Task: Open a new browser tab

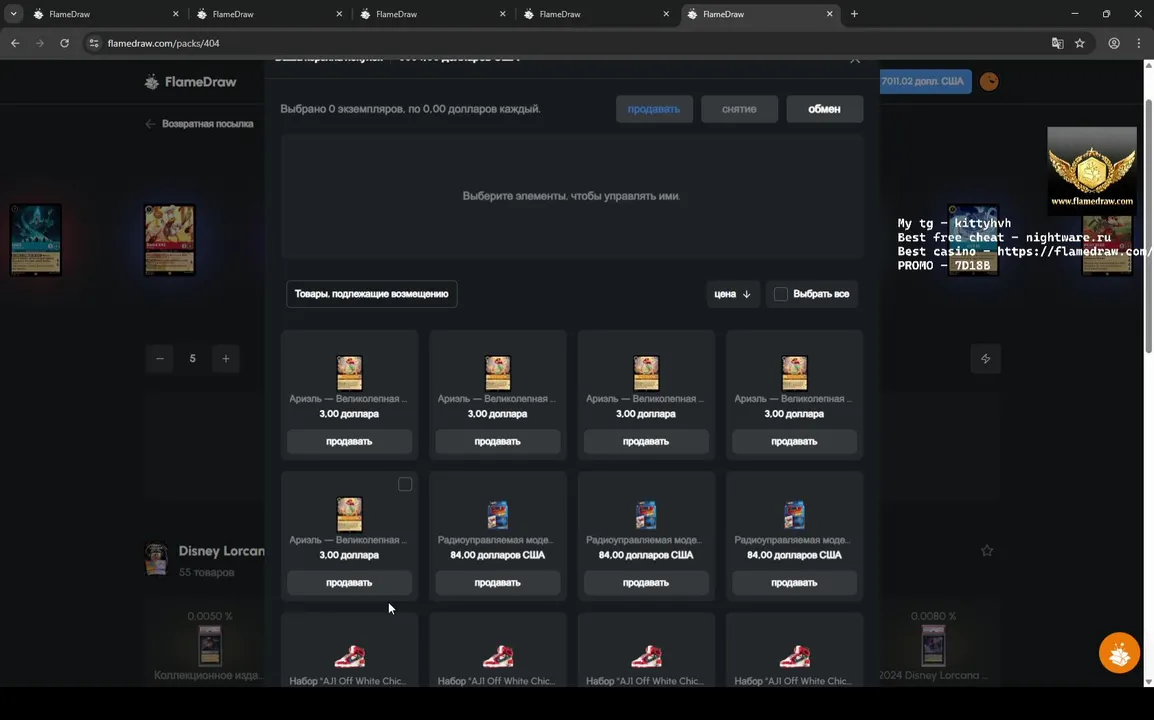Action: pyautogui.click(x=854, y=14)
